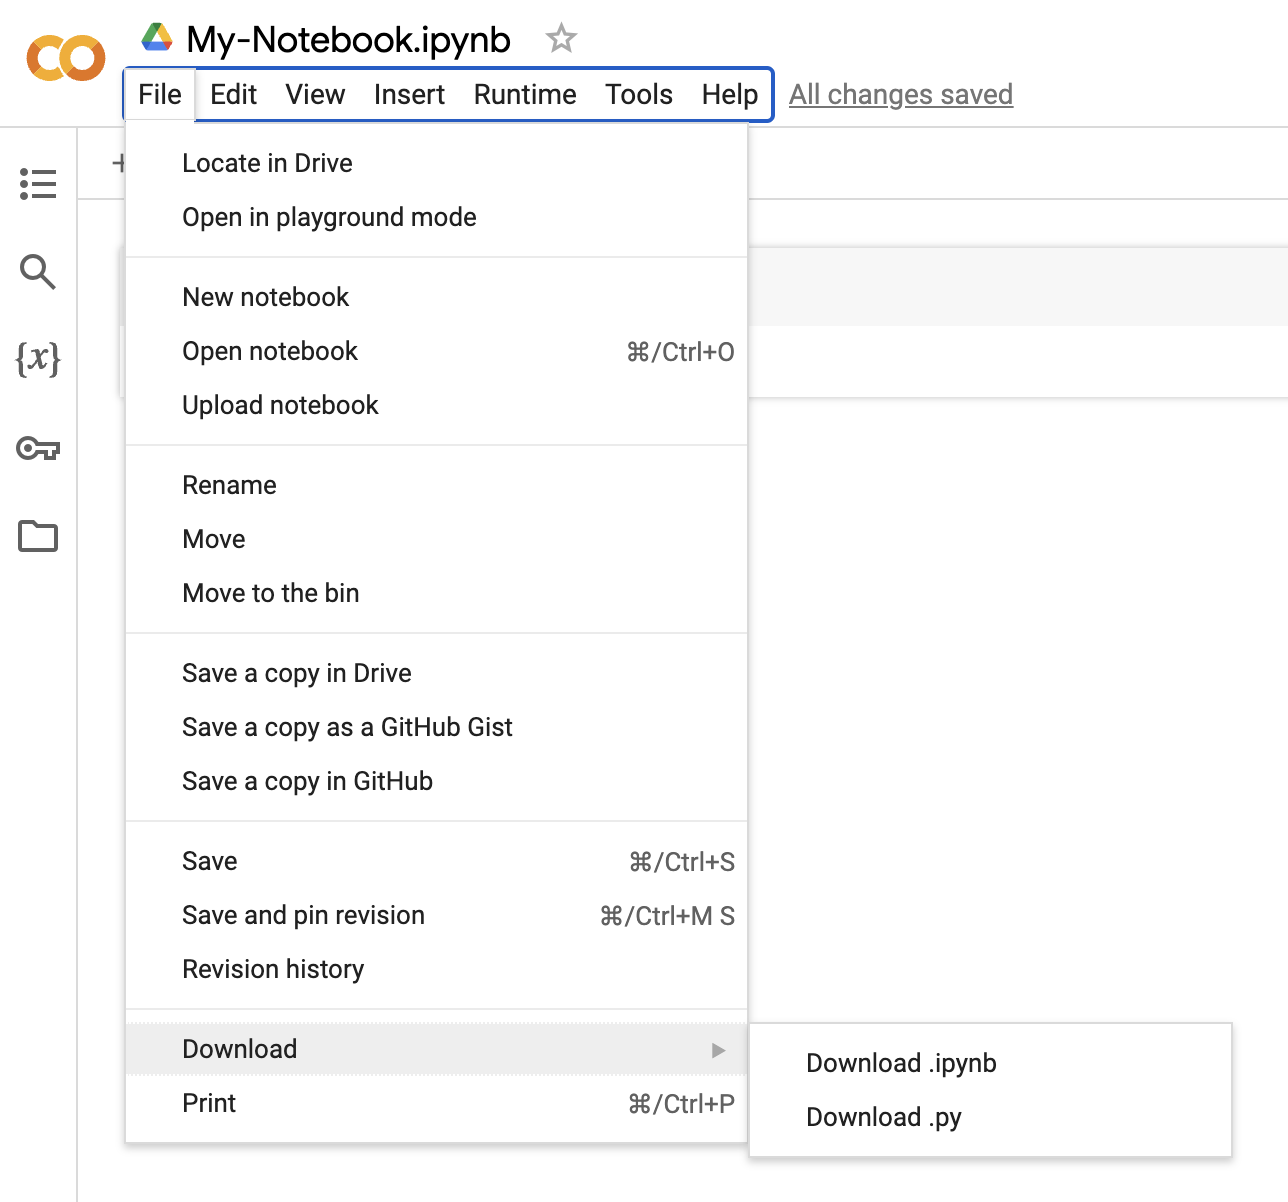Select Upload notebook from the File menu
Image resolution: width=1288 pixels, height=1202 pixels.
(280, 405)
